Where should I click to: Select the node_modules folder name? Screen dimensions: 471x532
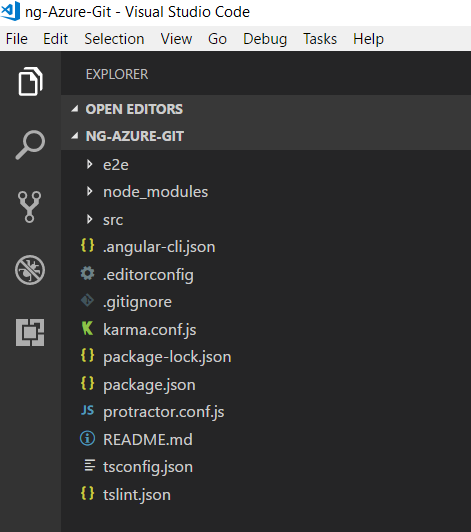pos(156,192)
